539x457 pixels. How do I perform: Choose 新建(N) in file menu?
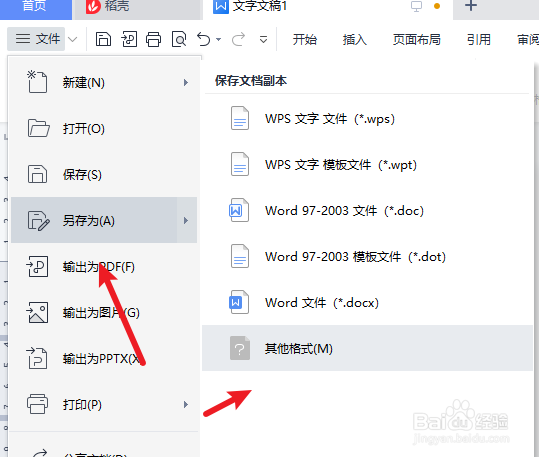coord(104,83)
